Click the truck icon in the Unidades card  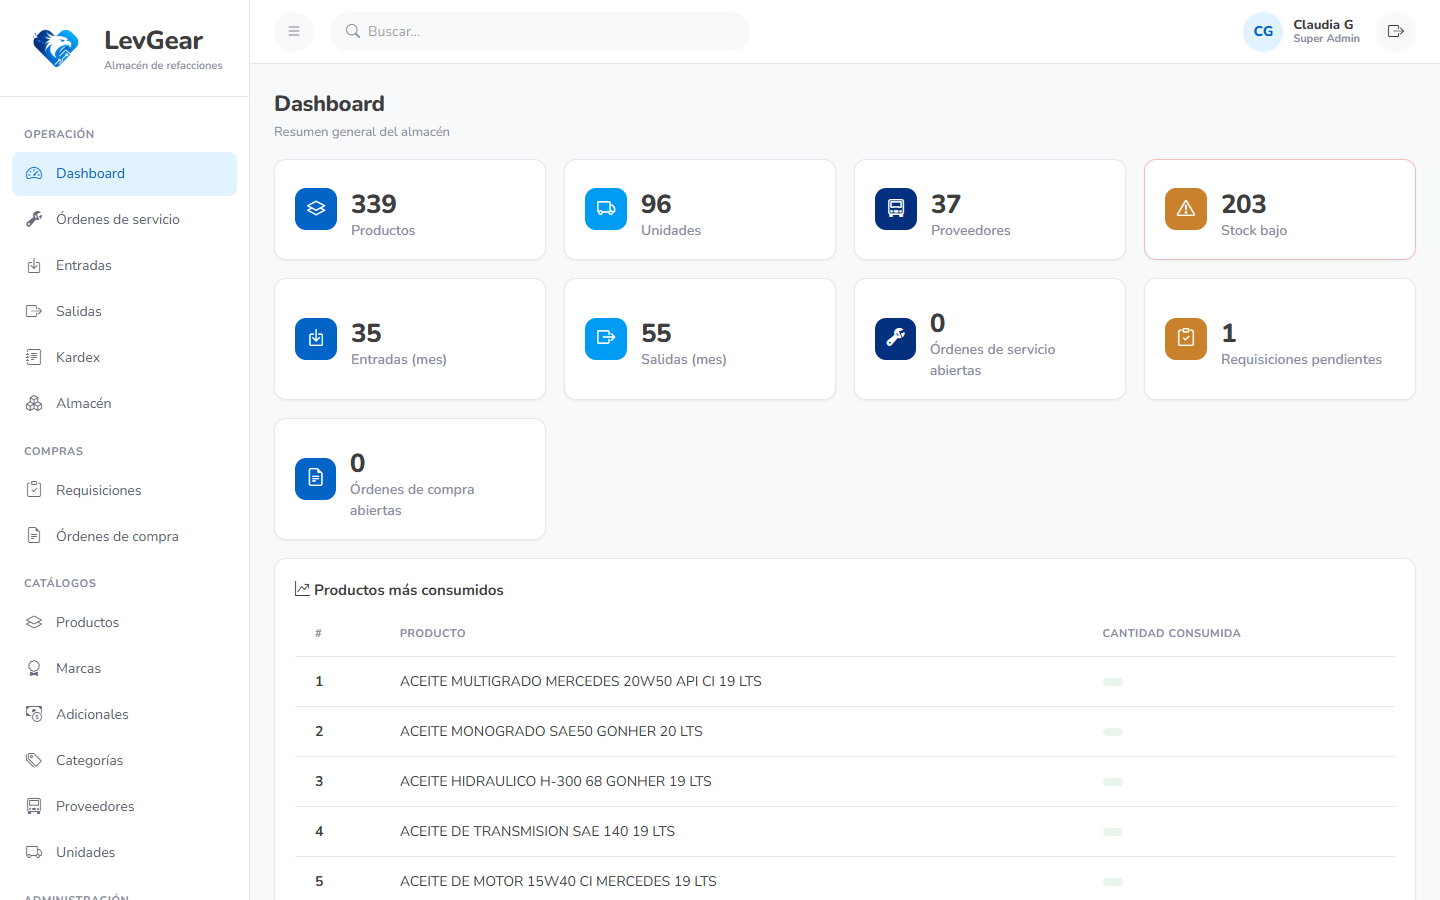[606, 209]
